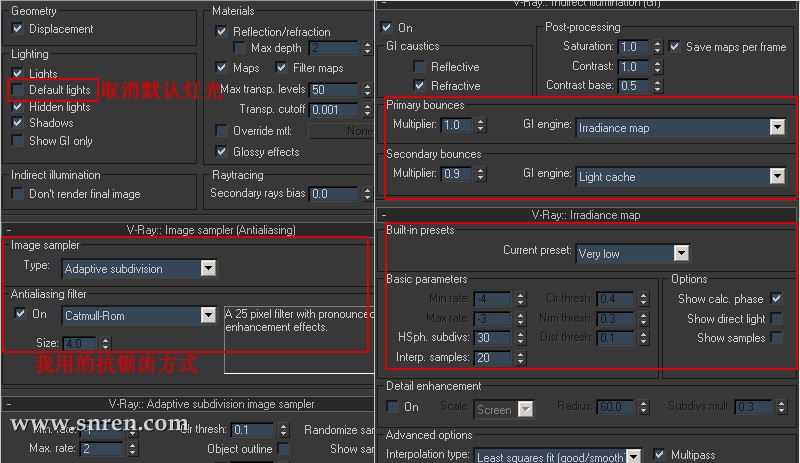The width and height of the screenshot is (800, 463).
Task: Adjust Primary bounces Multiplier spinner
Action: (481, 125)
